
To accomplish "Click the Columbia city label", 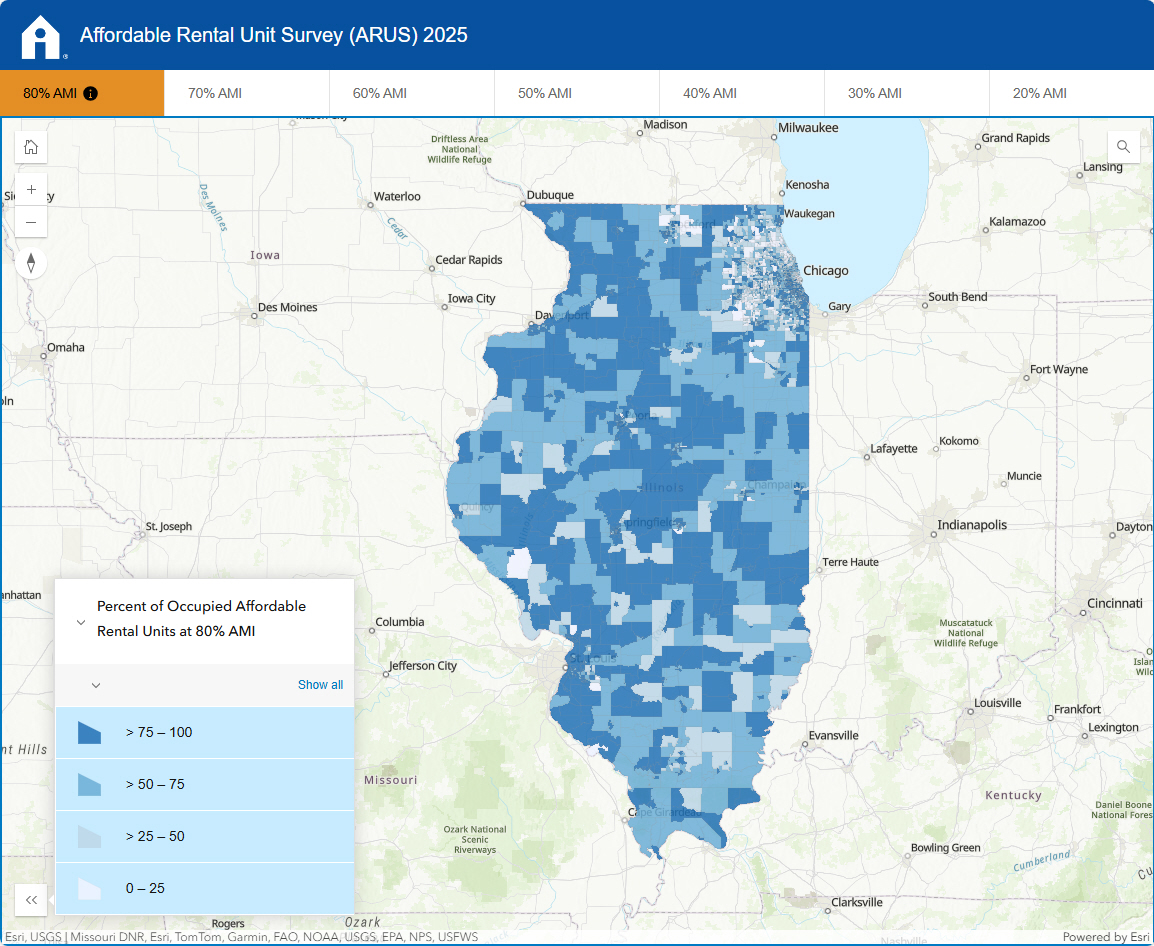I will point(400,622).
